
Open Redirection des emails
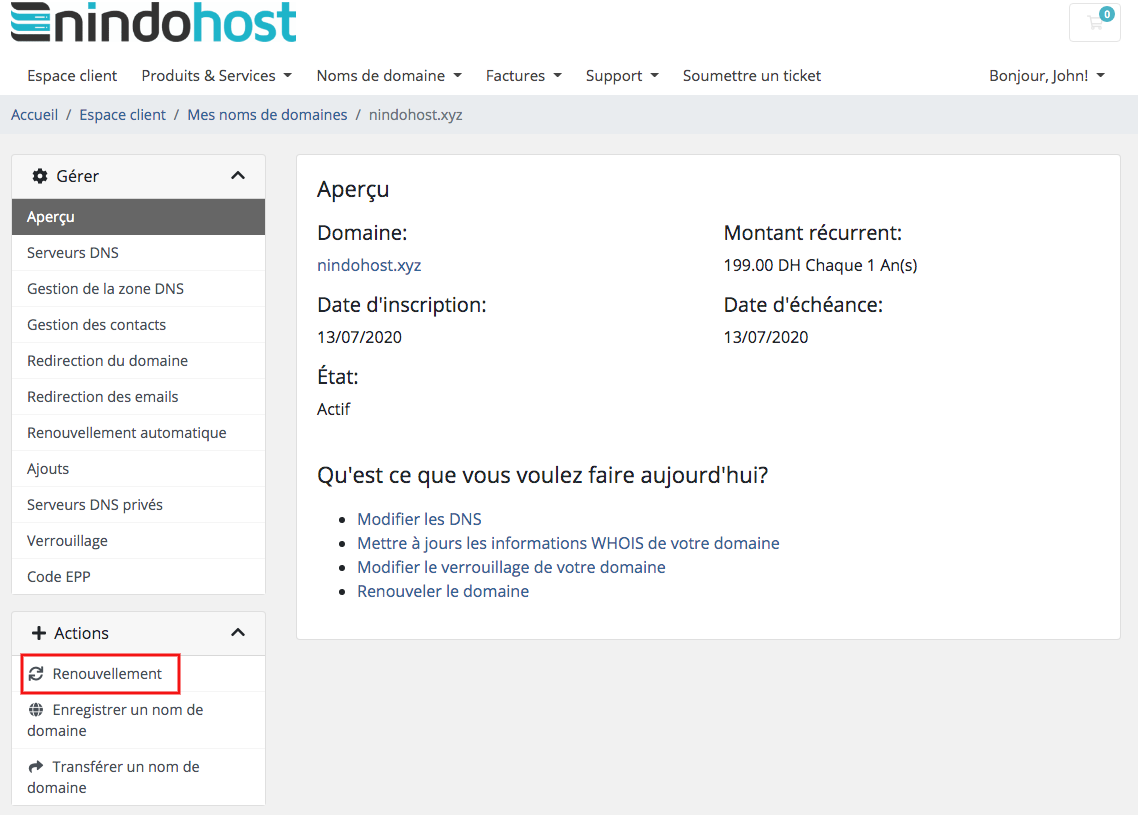tap(139, 397)
